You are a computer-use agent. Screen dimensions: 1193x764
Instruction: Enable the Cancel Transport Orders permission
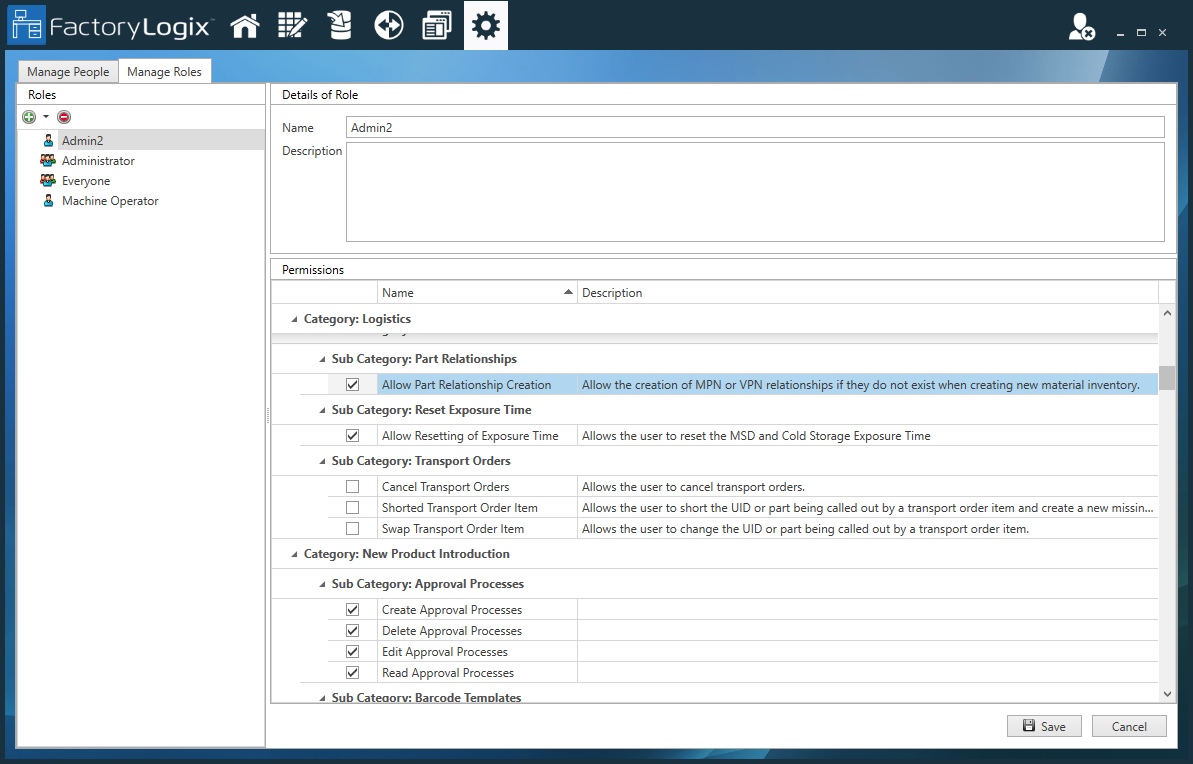tap(352, 486)
